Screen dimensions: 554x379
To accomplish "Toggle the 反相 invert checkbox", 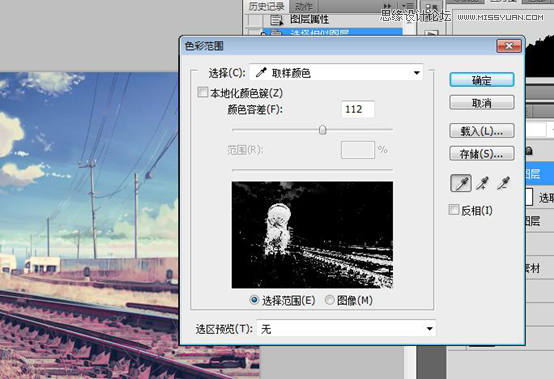I will [454, 209].
